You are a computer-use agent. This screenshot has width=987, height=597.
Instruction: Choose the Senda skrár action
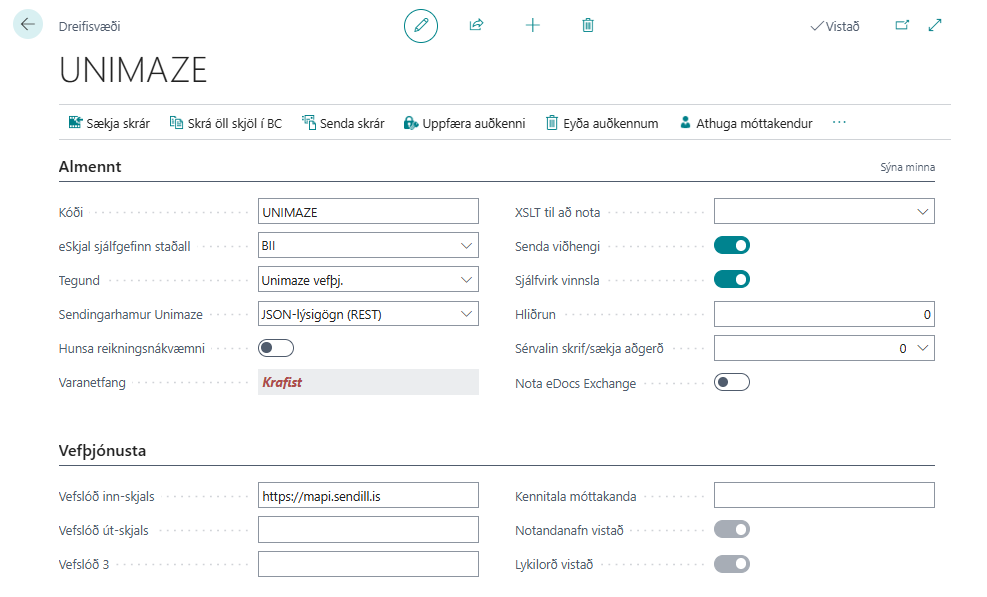pyautogui.click(x=343, y=123)
